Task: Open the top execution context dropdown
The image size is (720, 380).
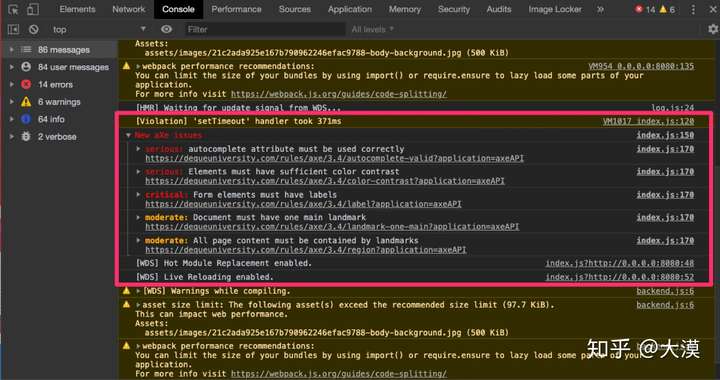Action: tap(99, 29)
